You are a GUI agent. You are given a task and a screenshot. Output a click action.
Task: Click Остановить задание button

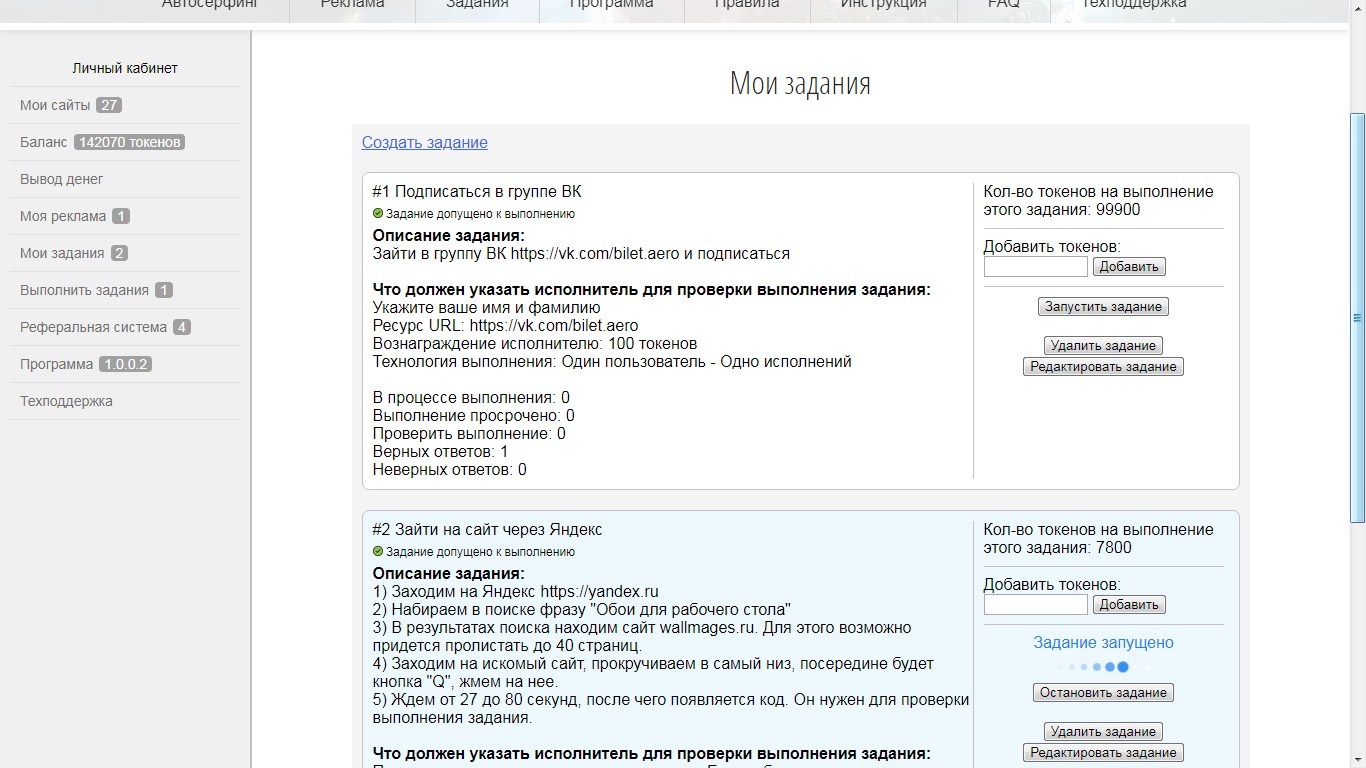tap(1103, 692)
